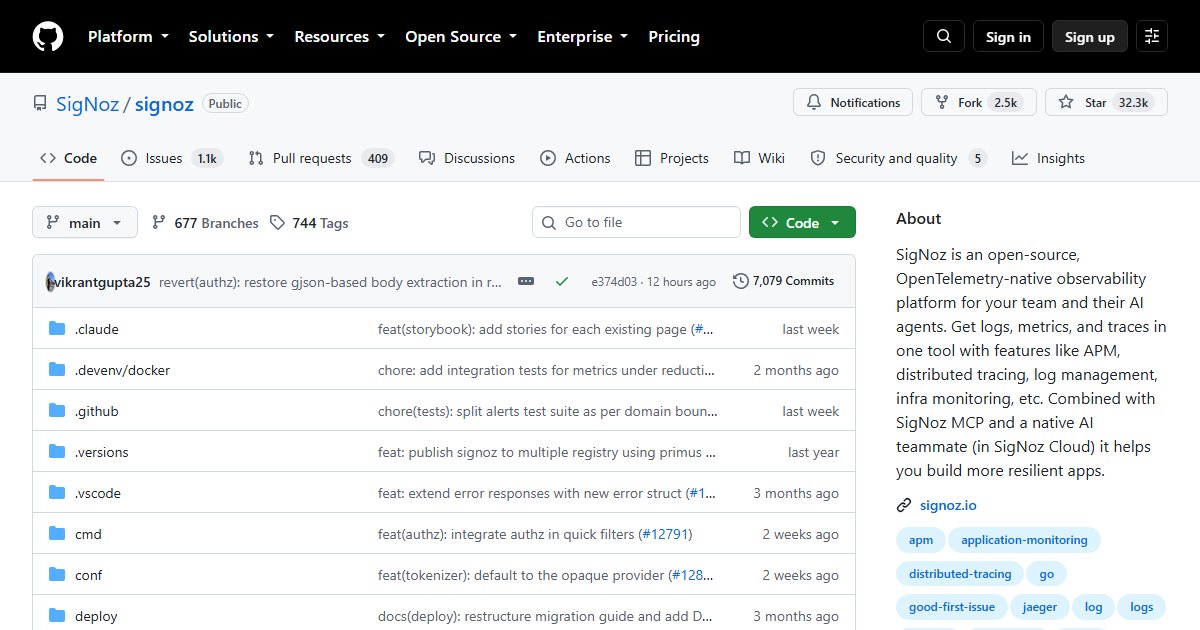
Task: View the Security and quality tab
Action: click(x=898, y=158)
